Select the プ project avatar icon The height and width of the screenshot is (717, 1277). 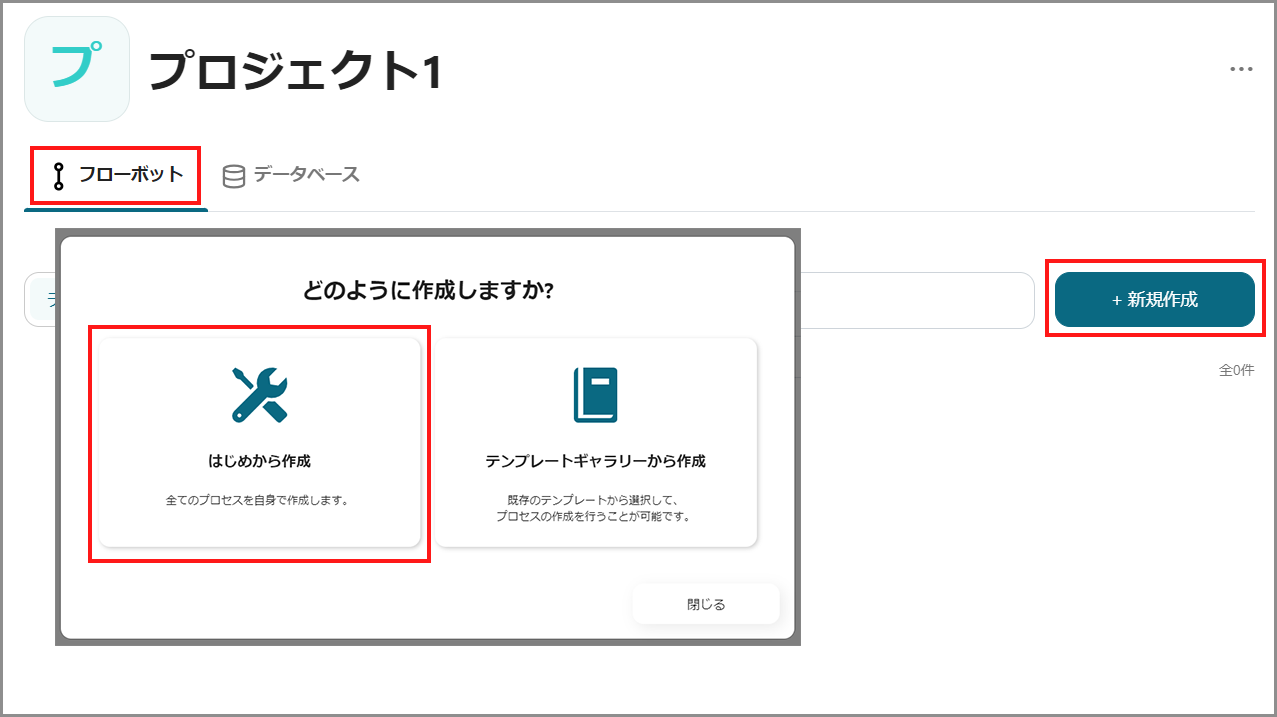pyautogui.click(x=76, y=68)
